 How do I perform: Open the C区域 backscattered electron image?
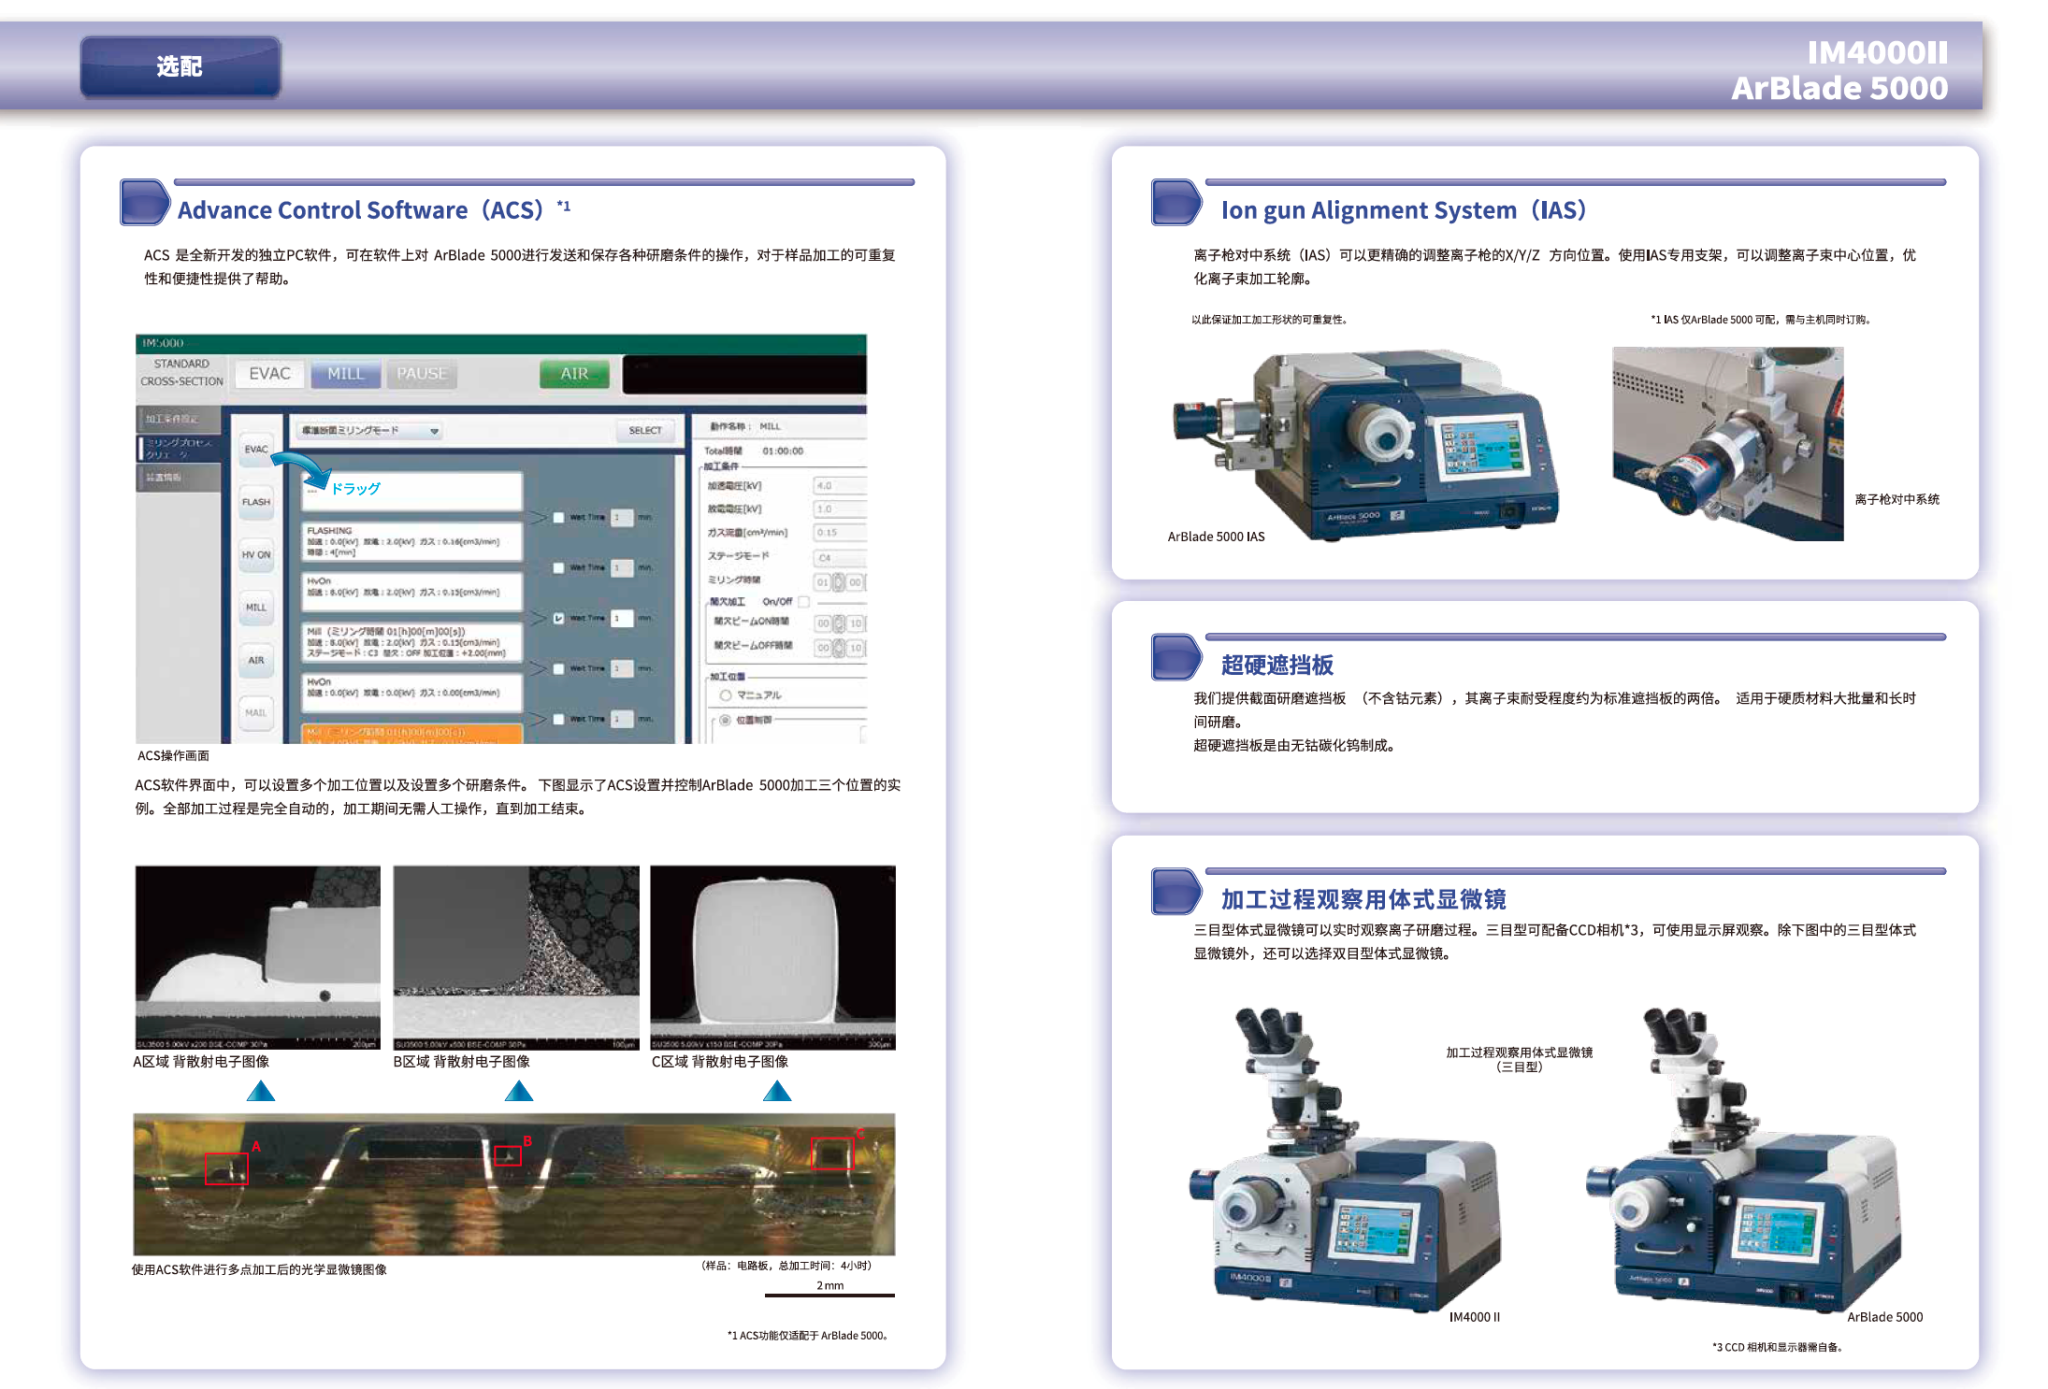click(x=773, y=957)
